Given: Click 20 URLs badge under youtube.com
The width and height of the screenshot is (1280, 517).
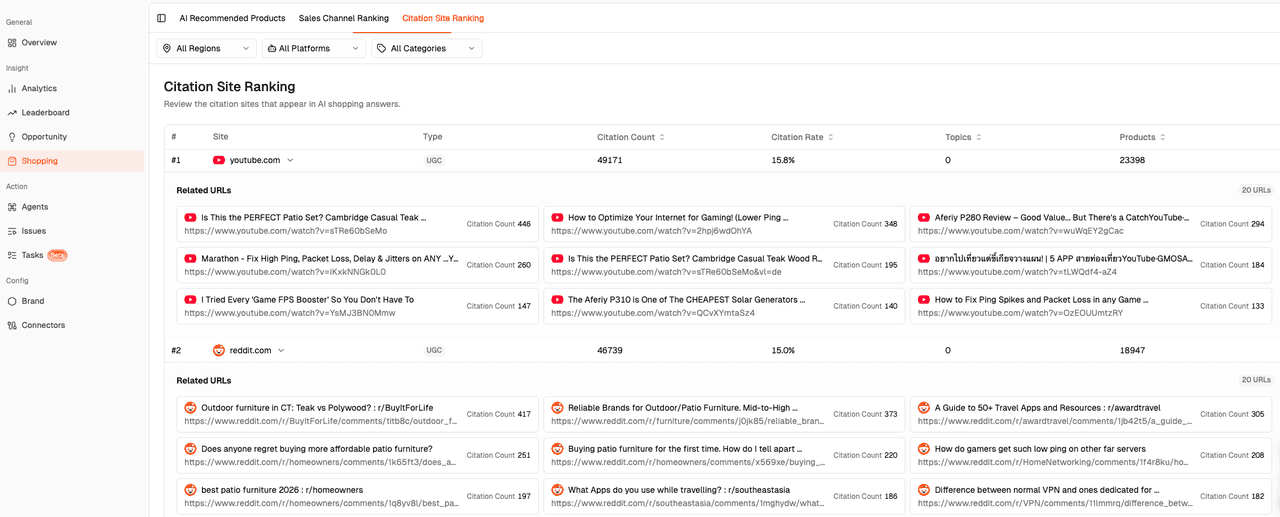Looking at the screenshot, I should coord(1255,190).
